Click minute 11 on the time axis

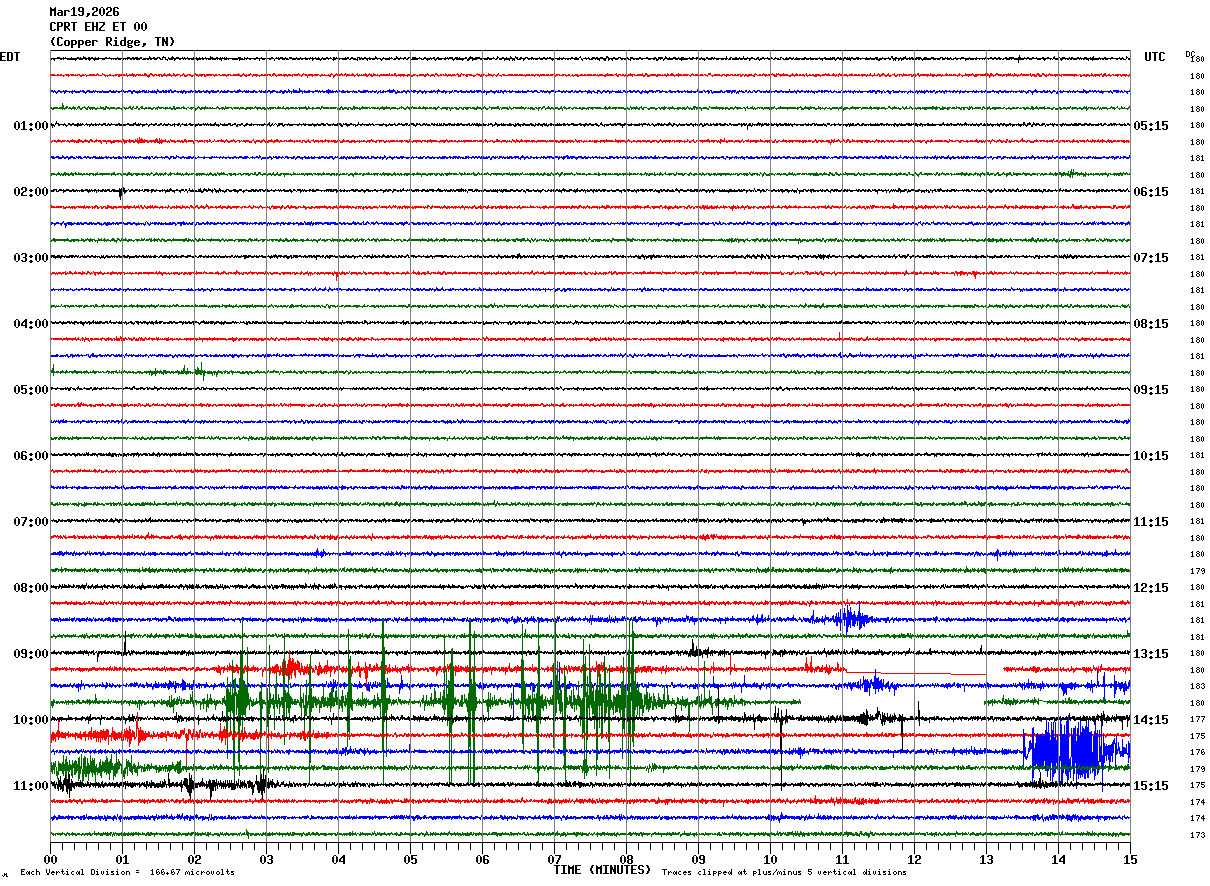click(x=842, y=859)
